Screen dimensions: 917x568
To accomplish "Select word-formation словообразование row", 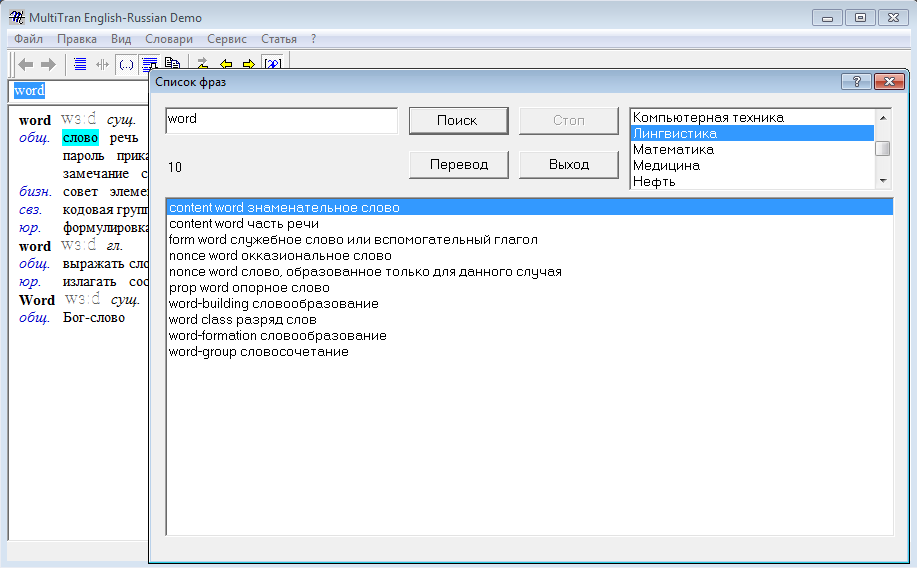I will pos(529,336).
